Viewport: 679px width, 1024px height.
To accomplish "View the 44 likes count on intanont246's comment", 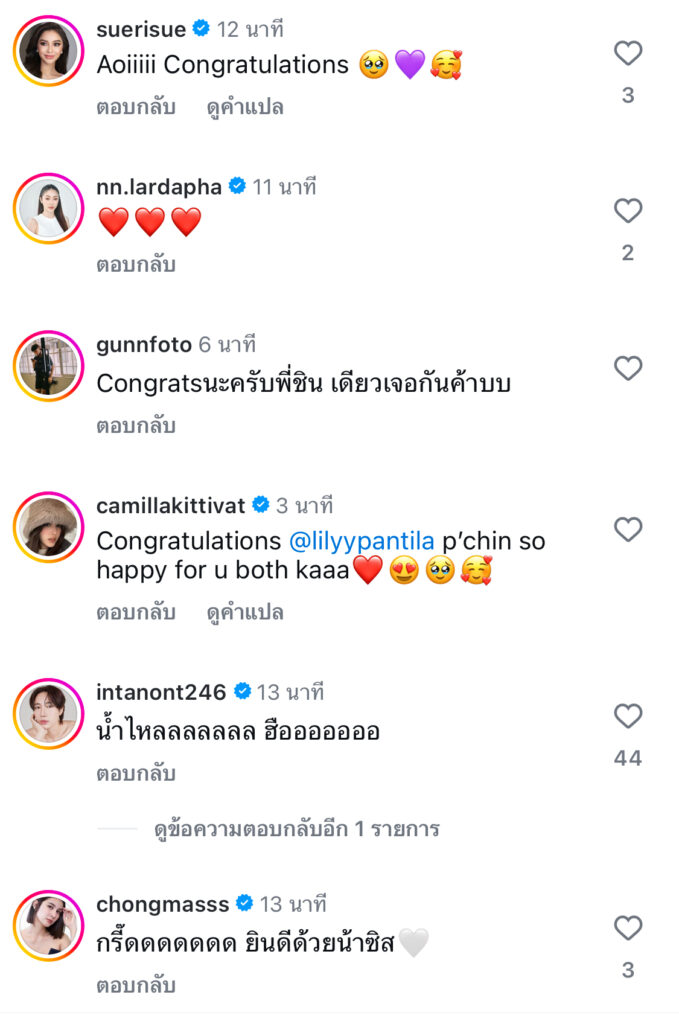I will (x=627, y=759).
